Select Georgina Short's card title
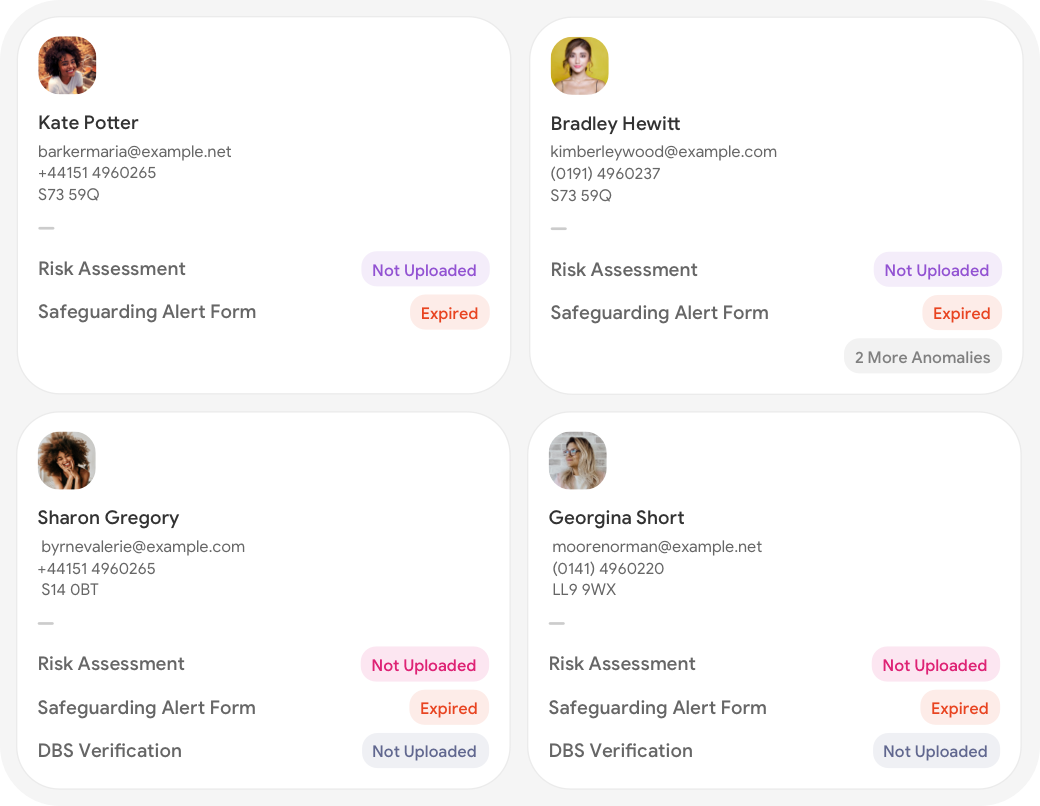The height and width of the screenshot is (806, 1040). coord(616,518)
